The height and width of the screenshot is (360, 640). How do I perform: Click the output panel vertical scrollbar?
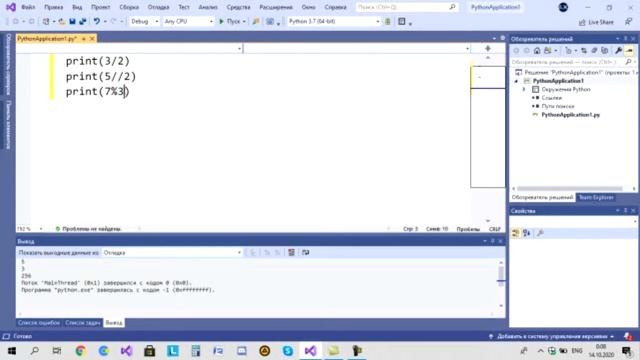(x=501, y=284)
